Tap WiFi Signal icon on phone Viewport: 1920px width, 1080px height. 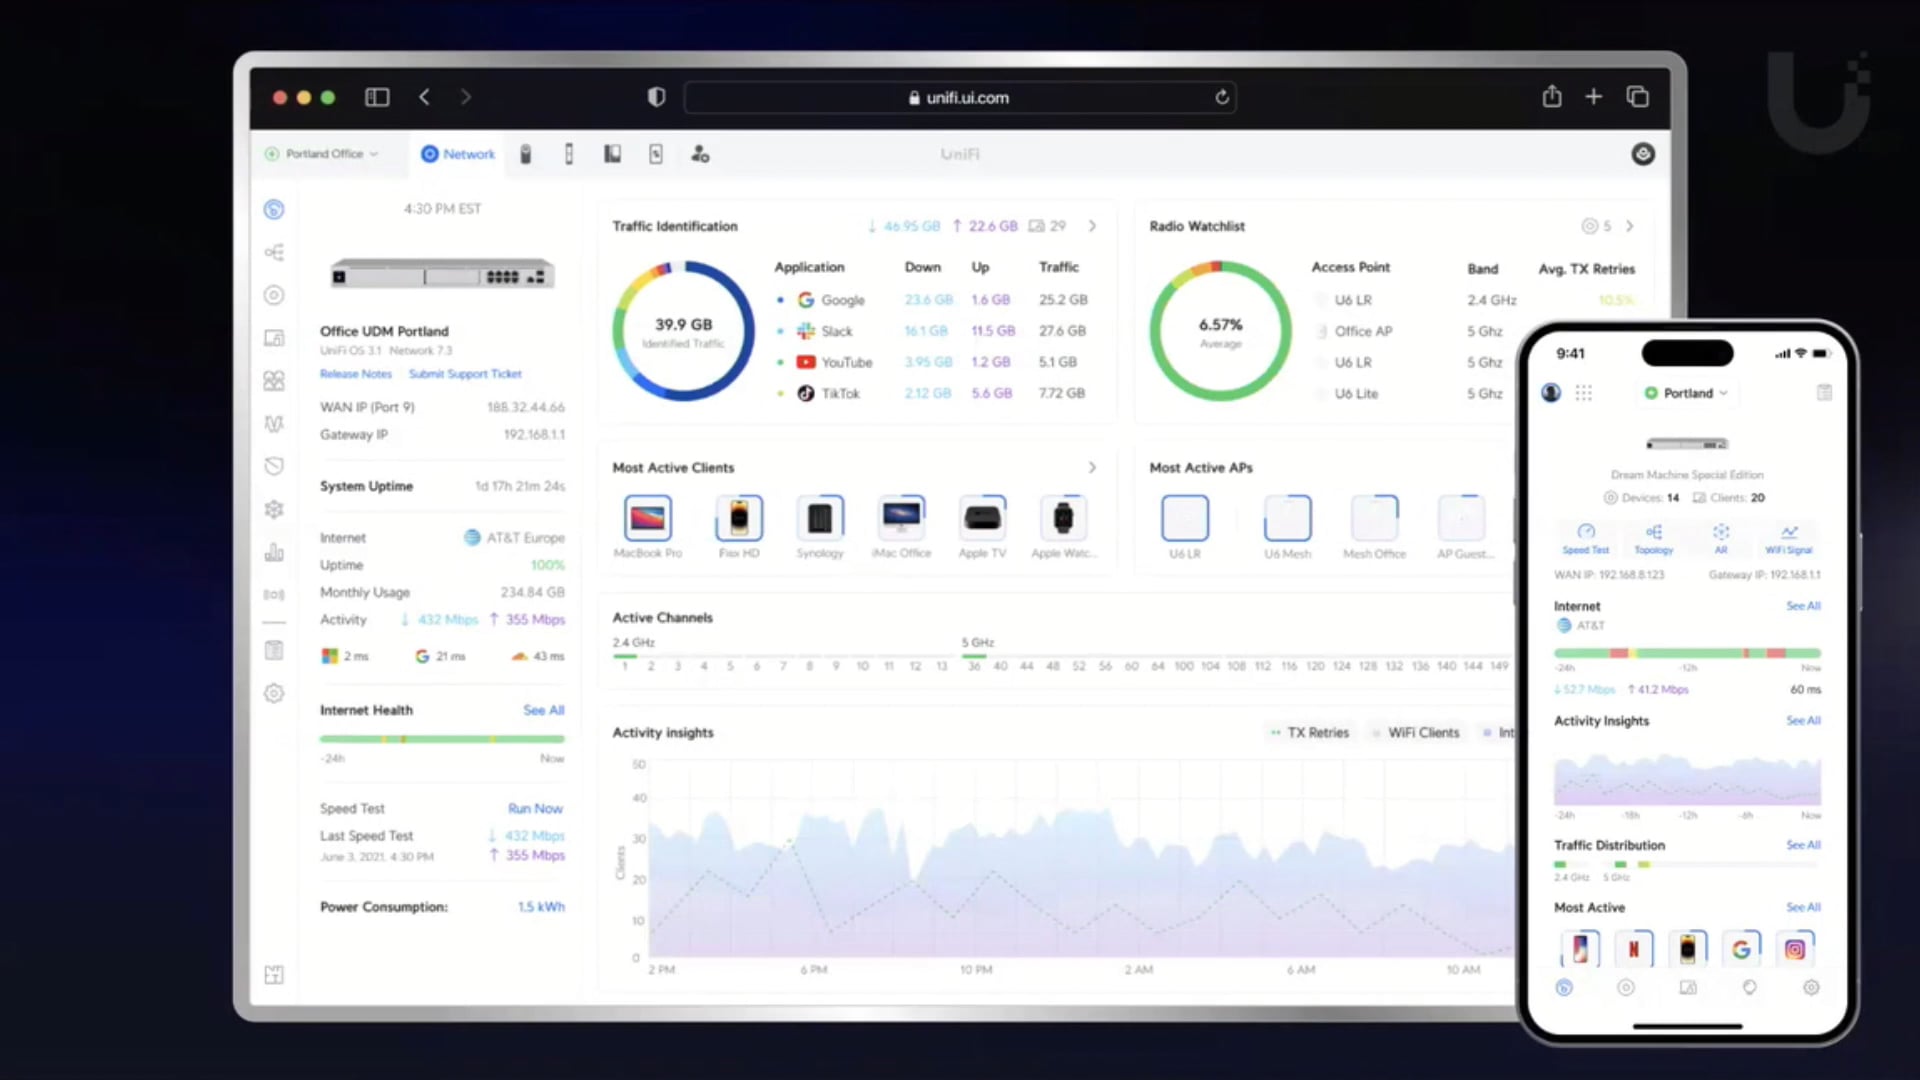click(1789, 538)
